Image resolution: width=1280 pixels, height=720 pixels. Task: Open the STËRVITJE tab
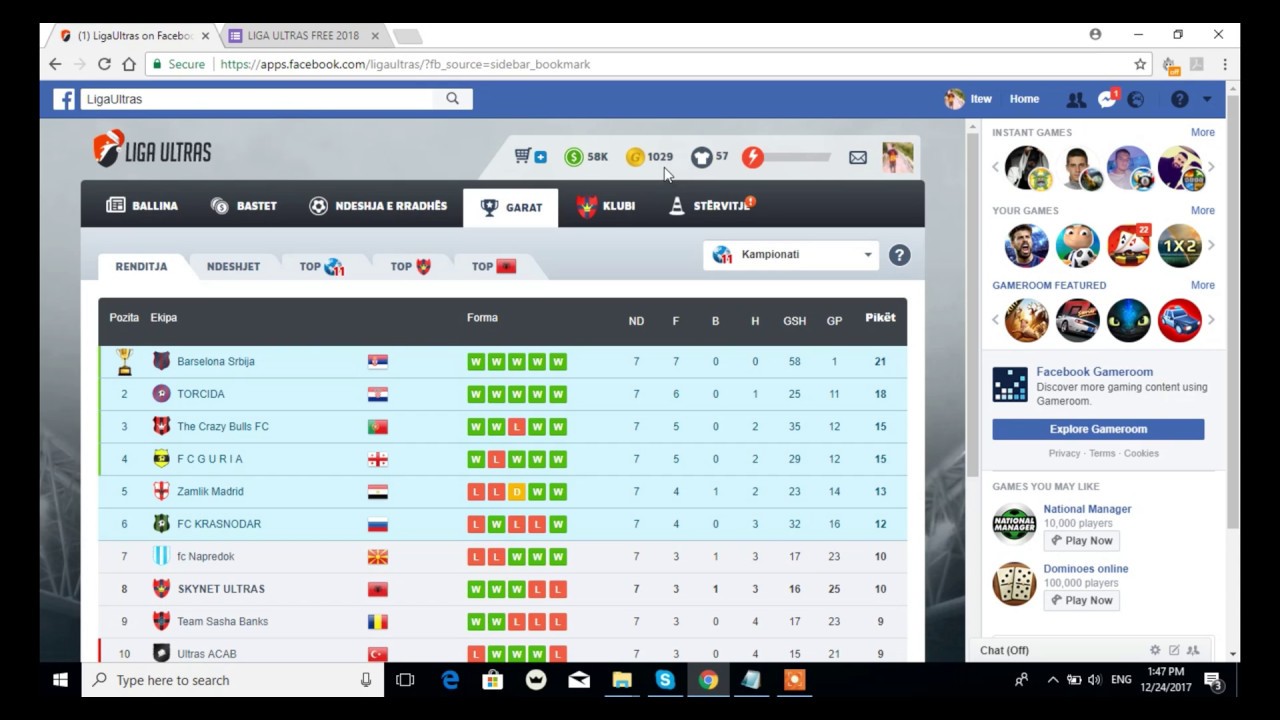coord(711,206)
